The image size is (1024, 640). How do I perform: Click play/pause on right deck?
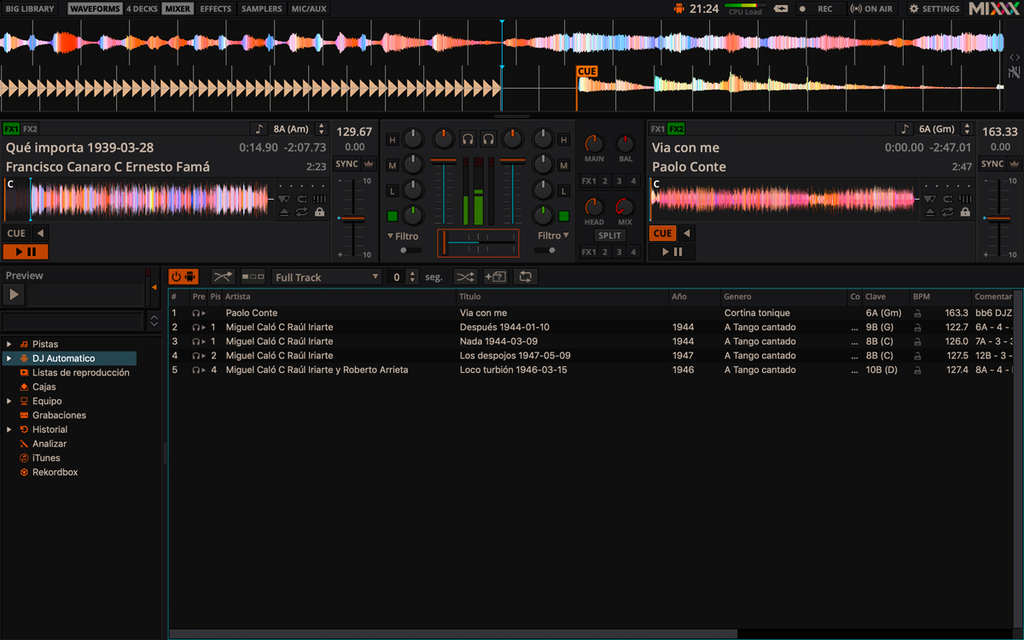(x=672, y=251)
